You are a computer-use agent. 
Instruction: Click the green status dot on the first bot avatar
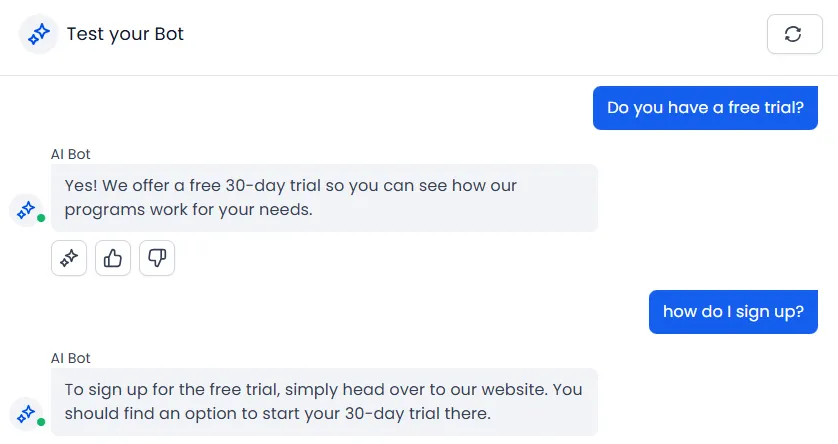[x=41, y=218]
